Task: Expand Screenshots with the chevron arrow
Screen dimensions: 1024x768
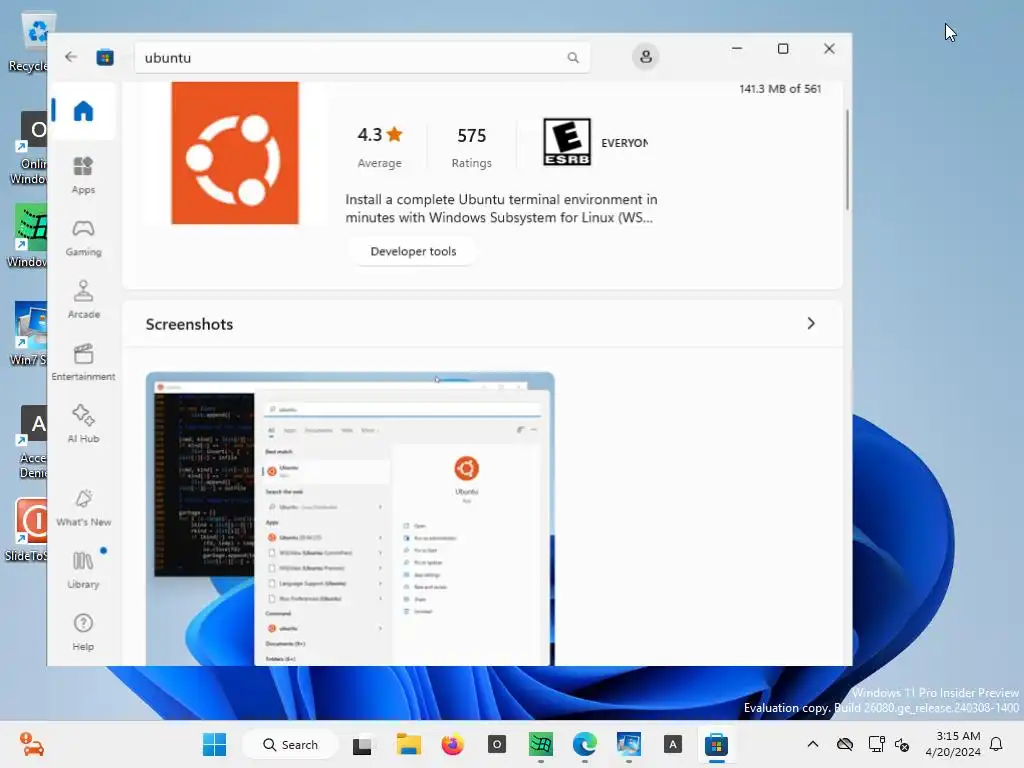Action: (x=810, y=324)
